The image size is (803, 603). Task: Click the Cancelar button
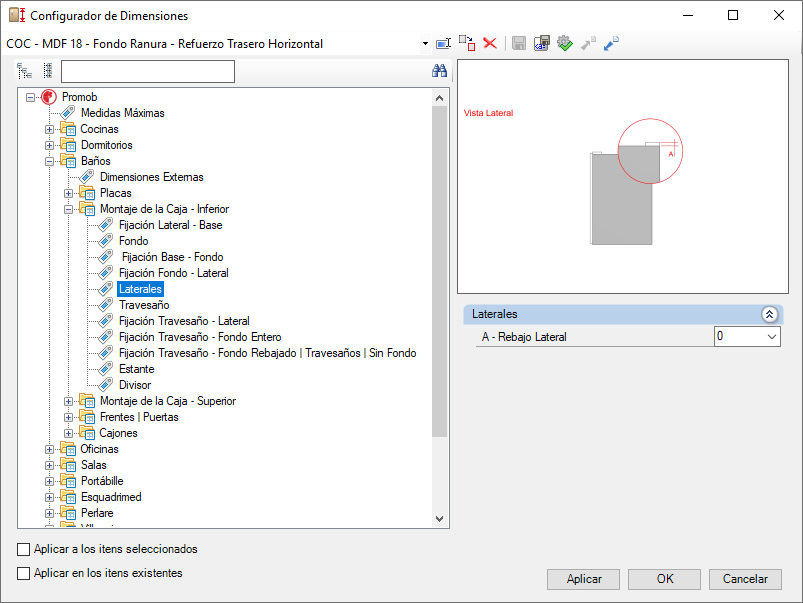[745, 579]
